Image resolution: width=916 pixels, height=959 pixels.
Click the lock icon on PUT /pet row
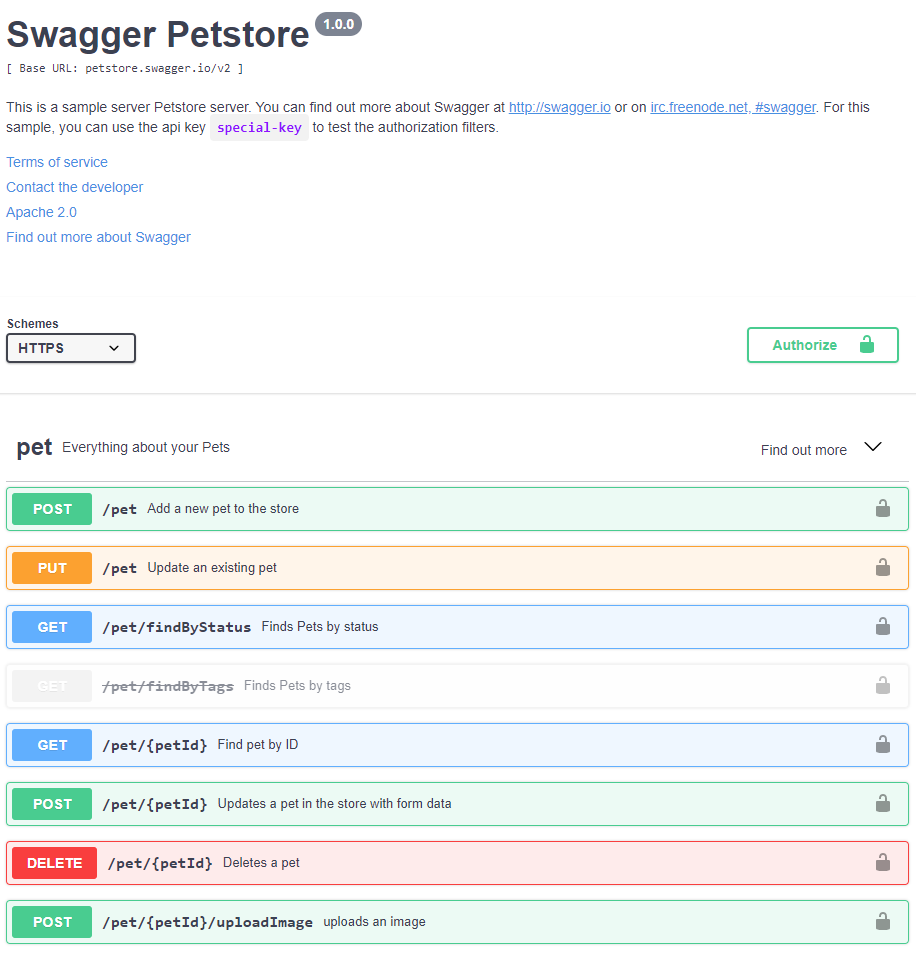[882, 568]
